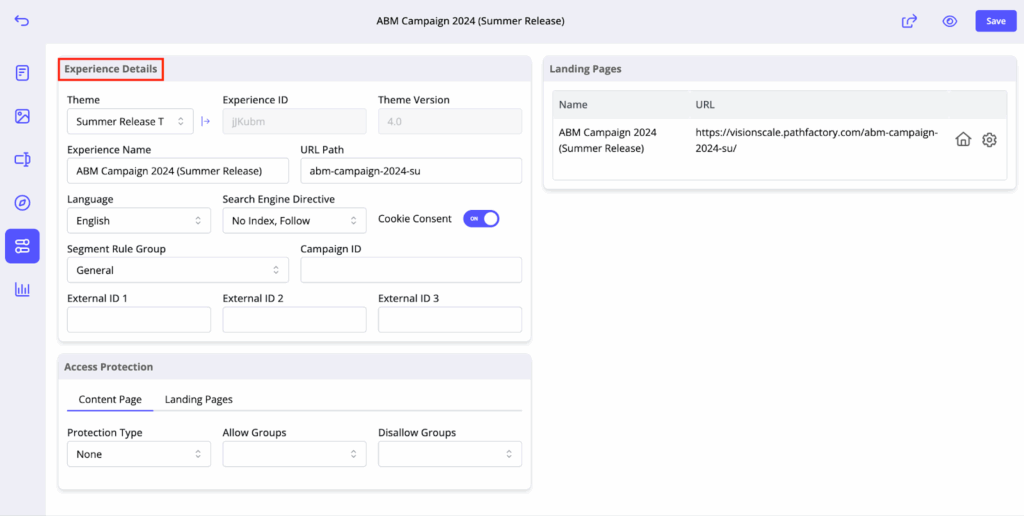Click the Cookie Consent label
Viewport: 1024px width, 516px height.
coord(415,219)
